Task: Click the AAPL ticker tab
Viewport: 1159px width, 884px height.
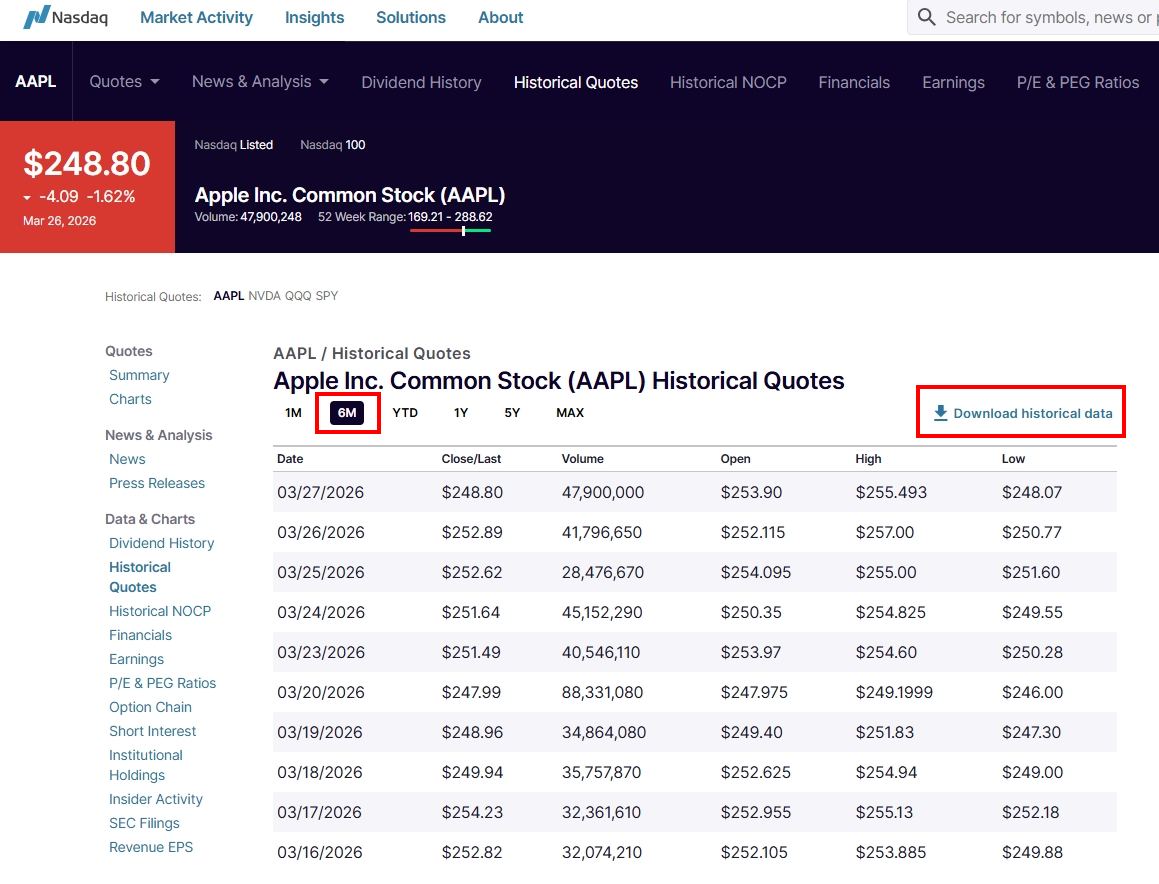Action: [x=35, y=81]
